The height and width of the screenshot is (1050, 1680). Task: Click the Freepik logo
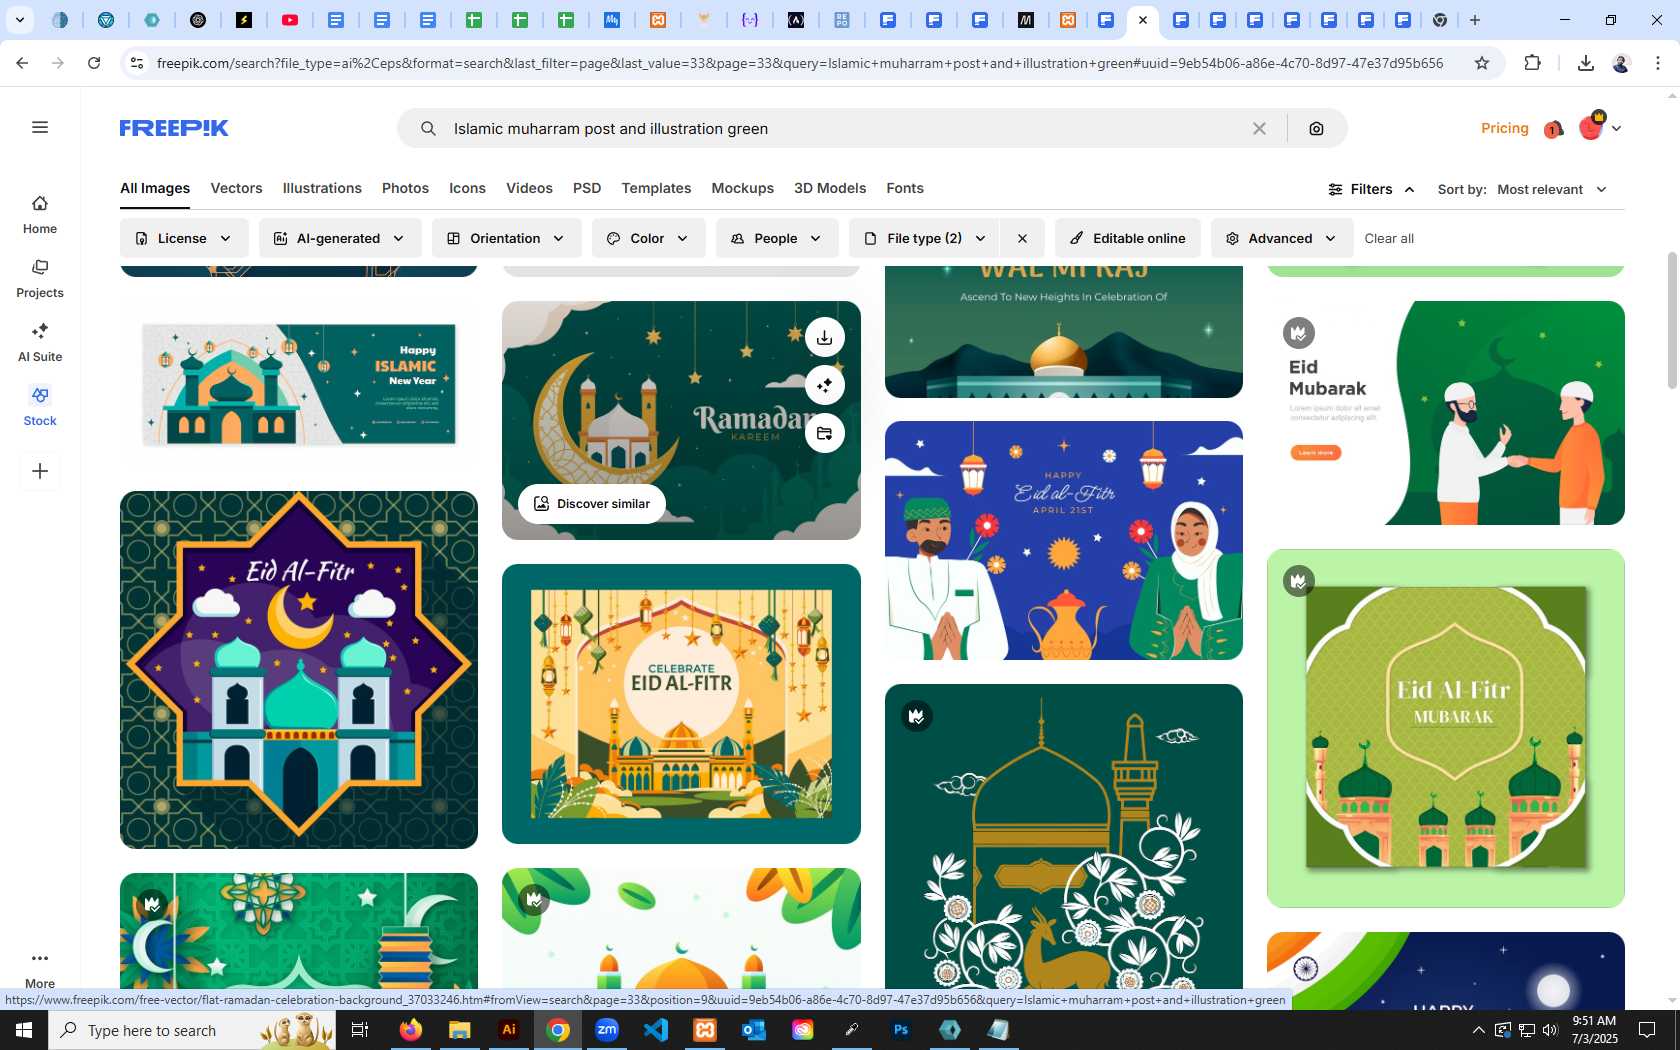pyautogui.click(x=174, y=128)
